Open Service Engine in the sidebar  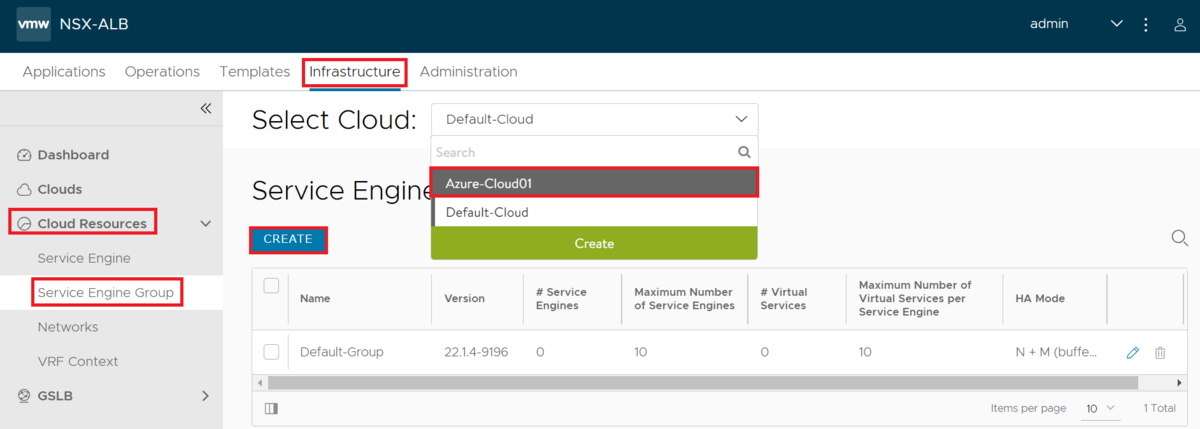tap(84, 258)
